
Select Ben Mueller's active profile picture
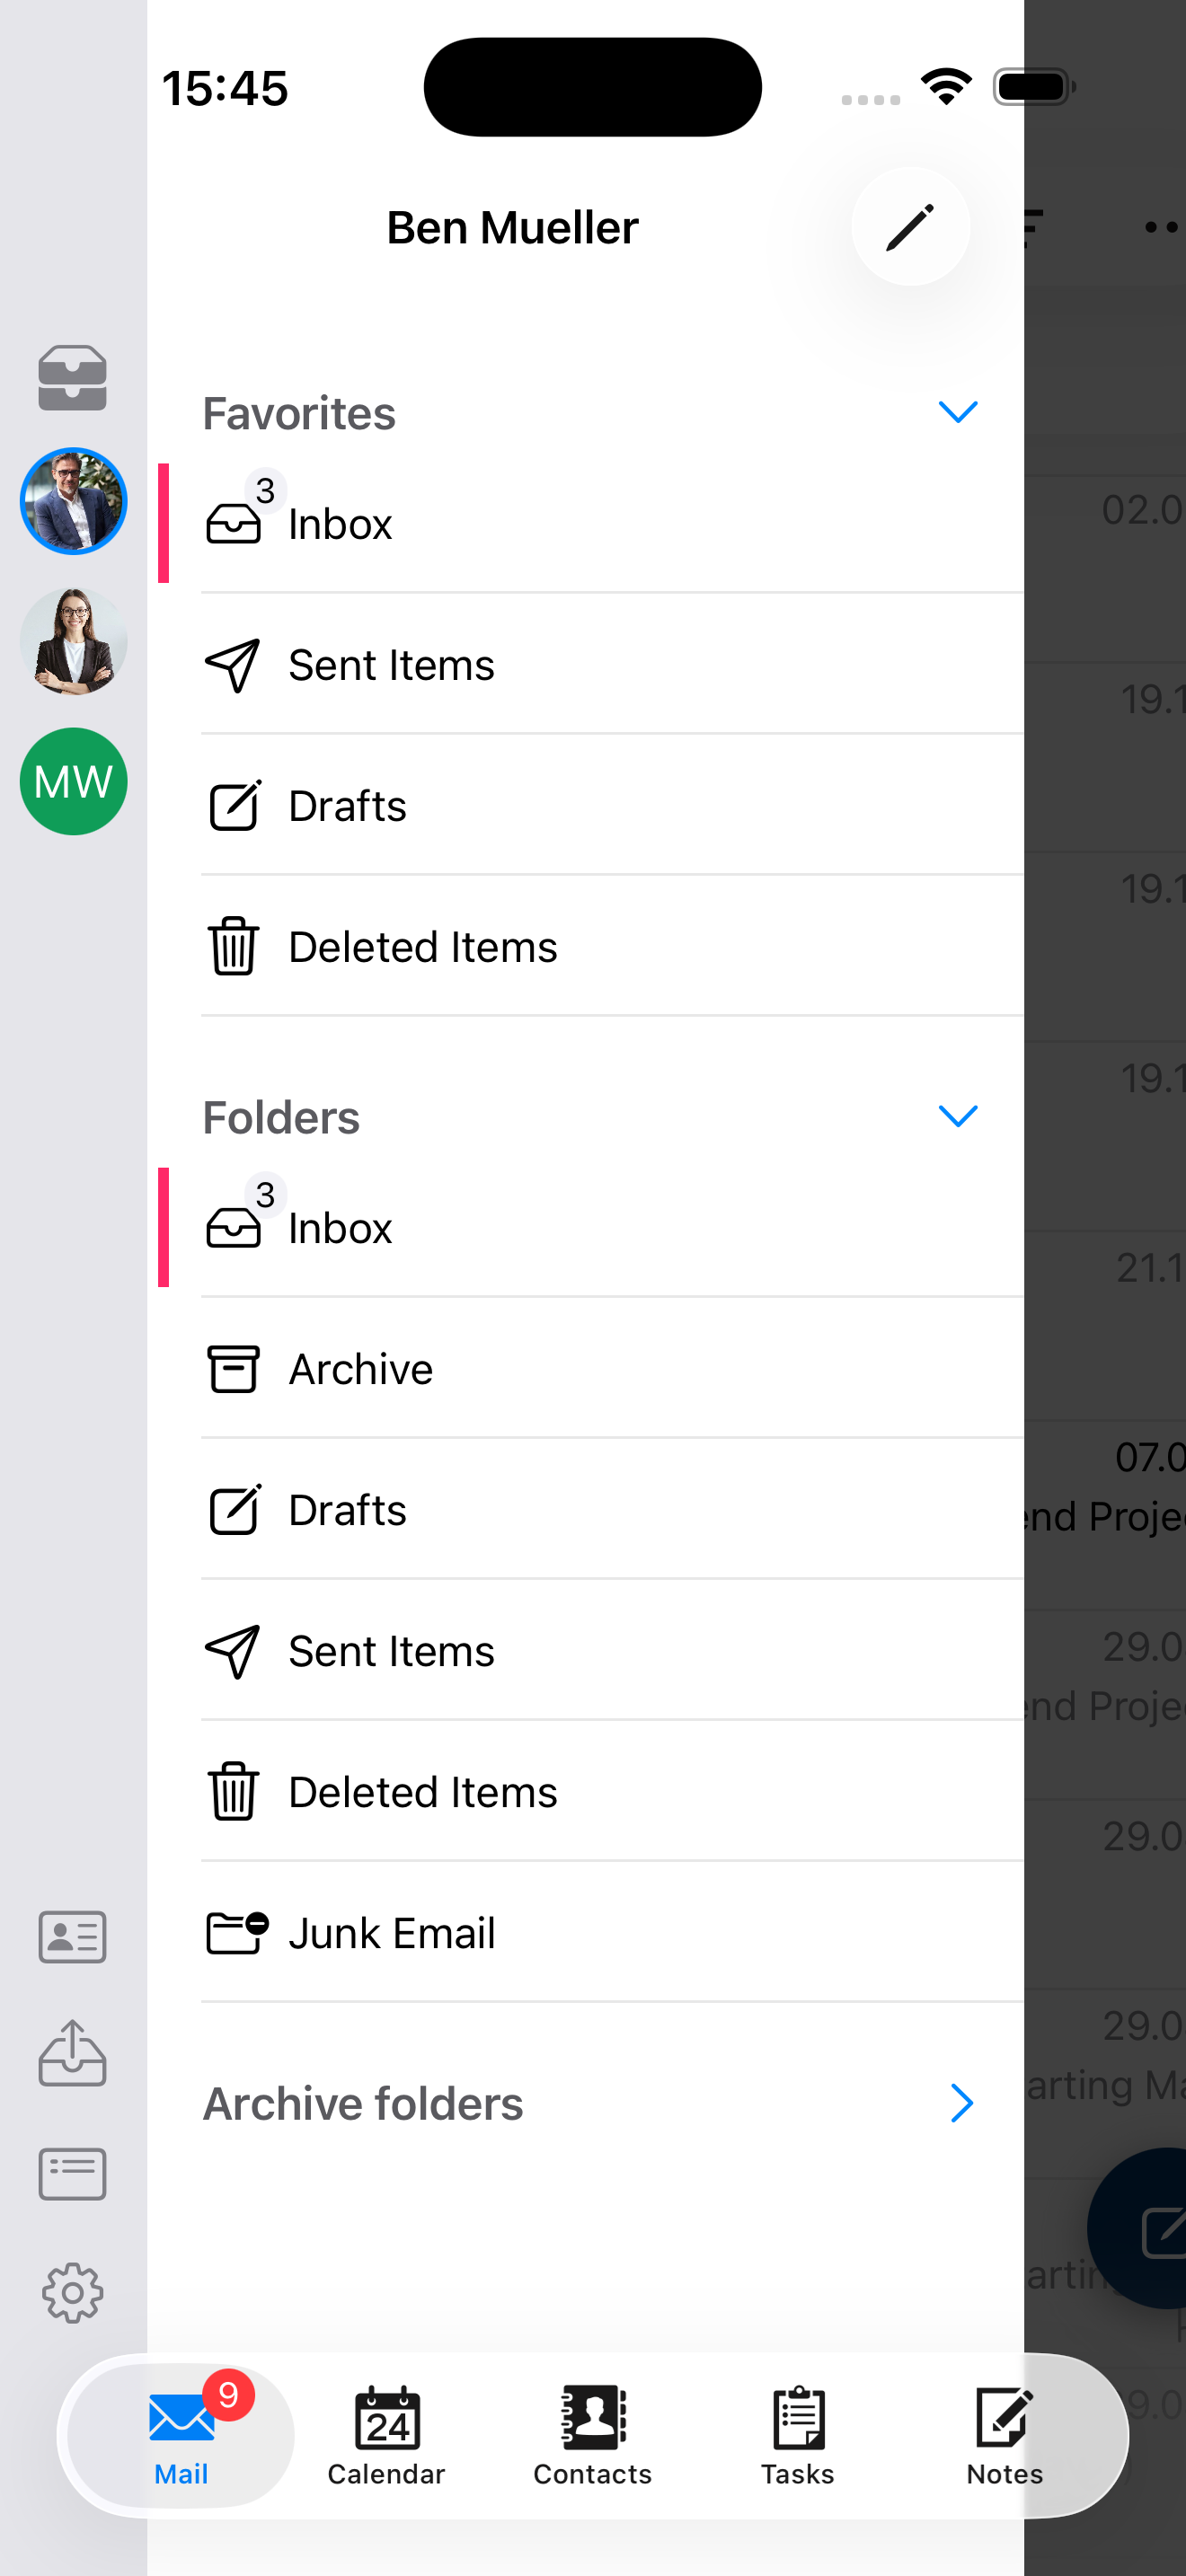point(73,500)
